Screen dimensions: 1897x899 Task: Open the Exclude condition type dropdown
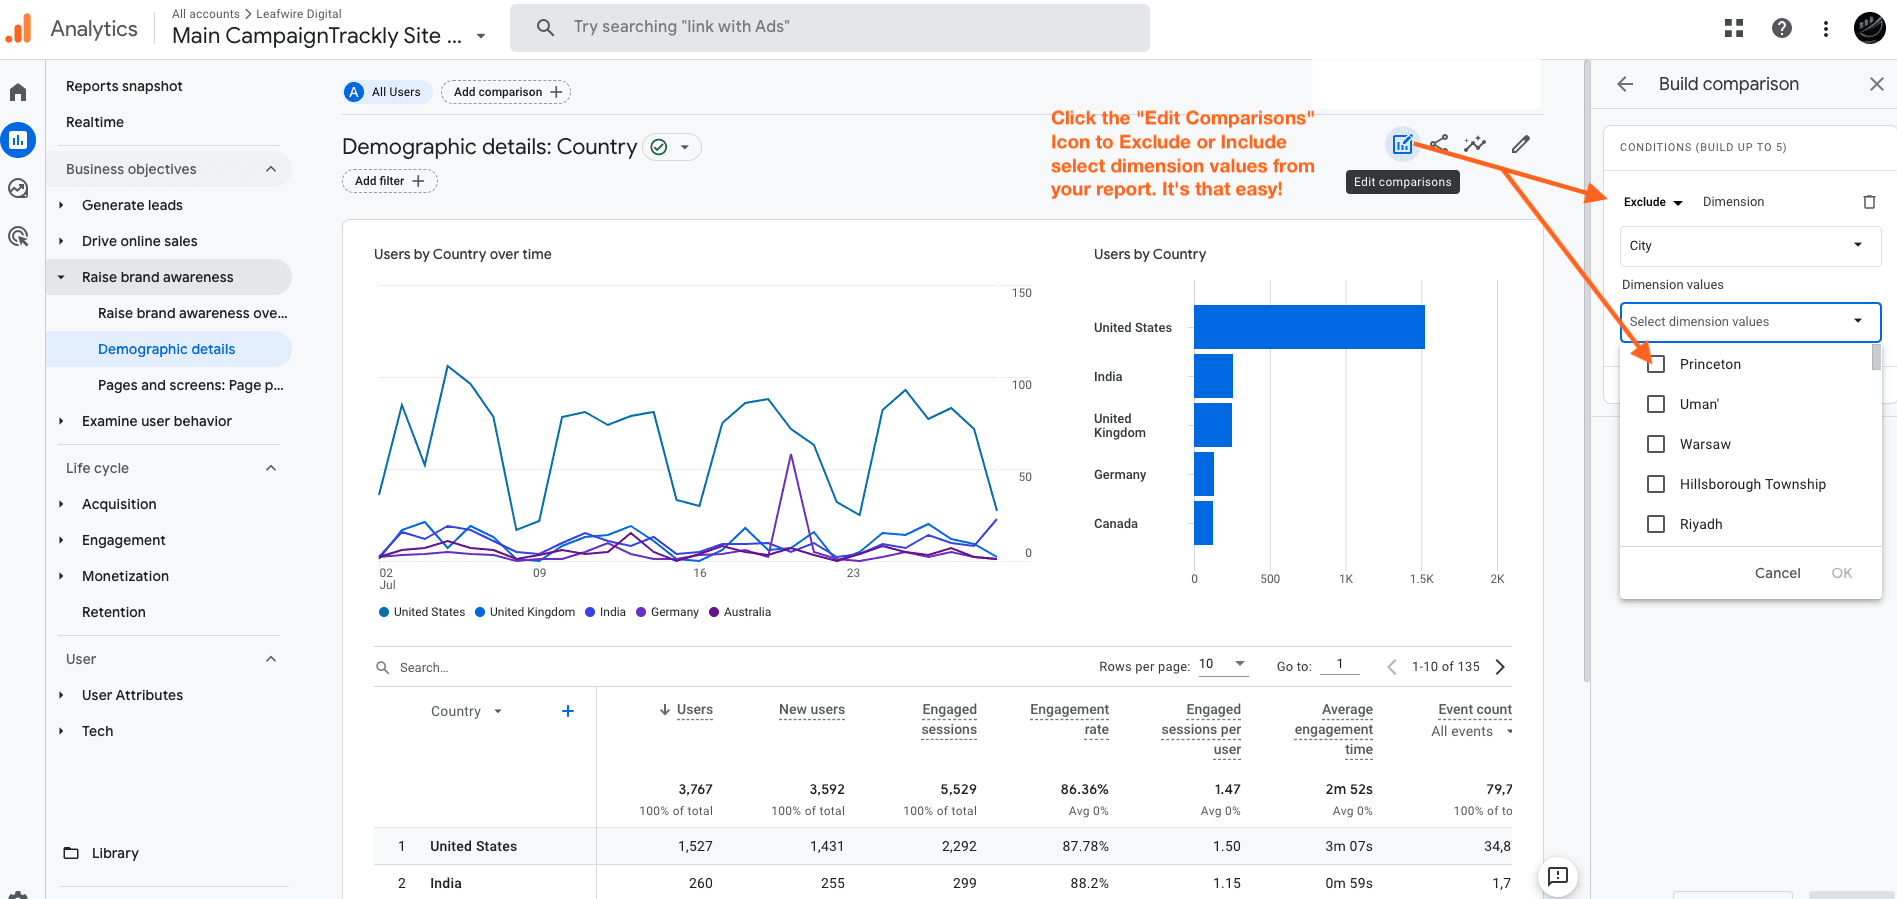coord(1653,202)
